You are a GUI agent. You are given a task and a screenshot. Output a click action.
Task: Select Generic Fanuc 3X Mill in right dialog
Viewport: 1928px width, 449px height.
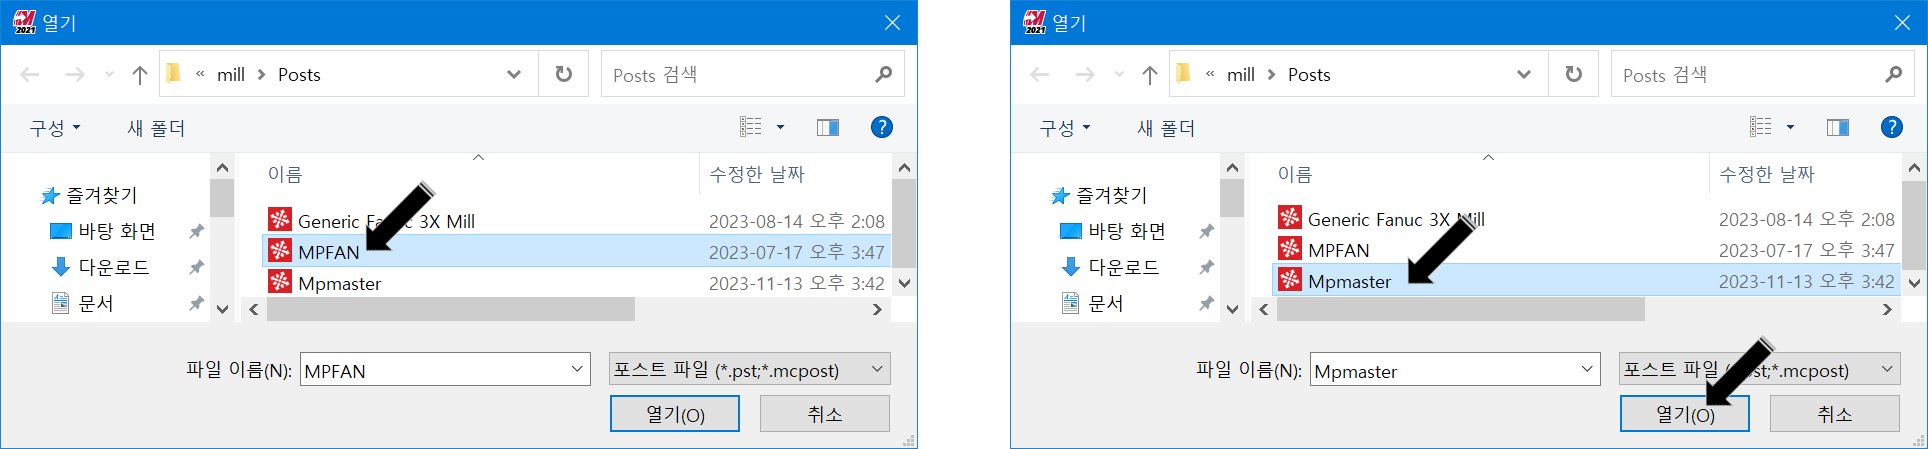1586,219
